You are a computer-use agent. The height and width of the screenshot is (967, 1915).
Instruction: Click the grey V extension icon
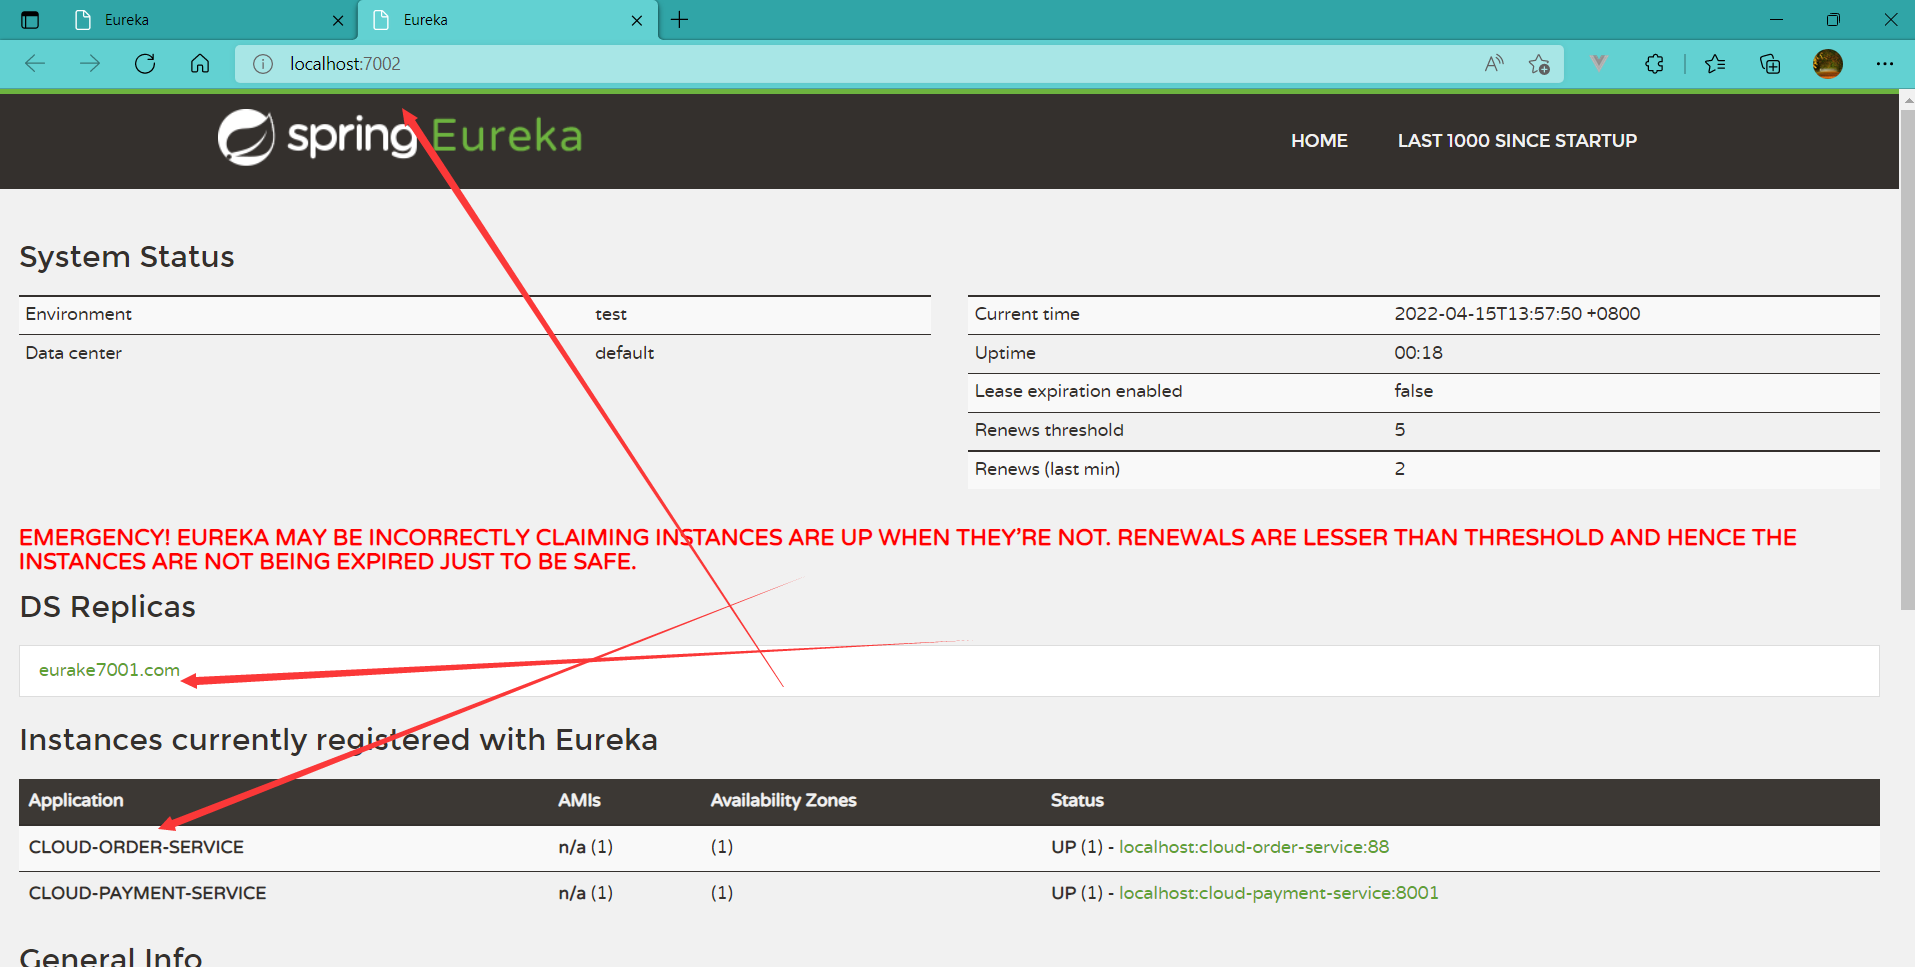click(x=1599, y=63)
